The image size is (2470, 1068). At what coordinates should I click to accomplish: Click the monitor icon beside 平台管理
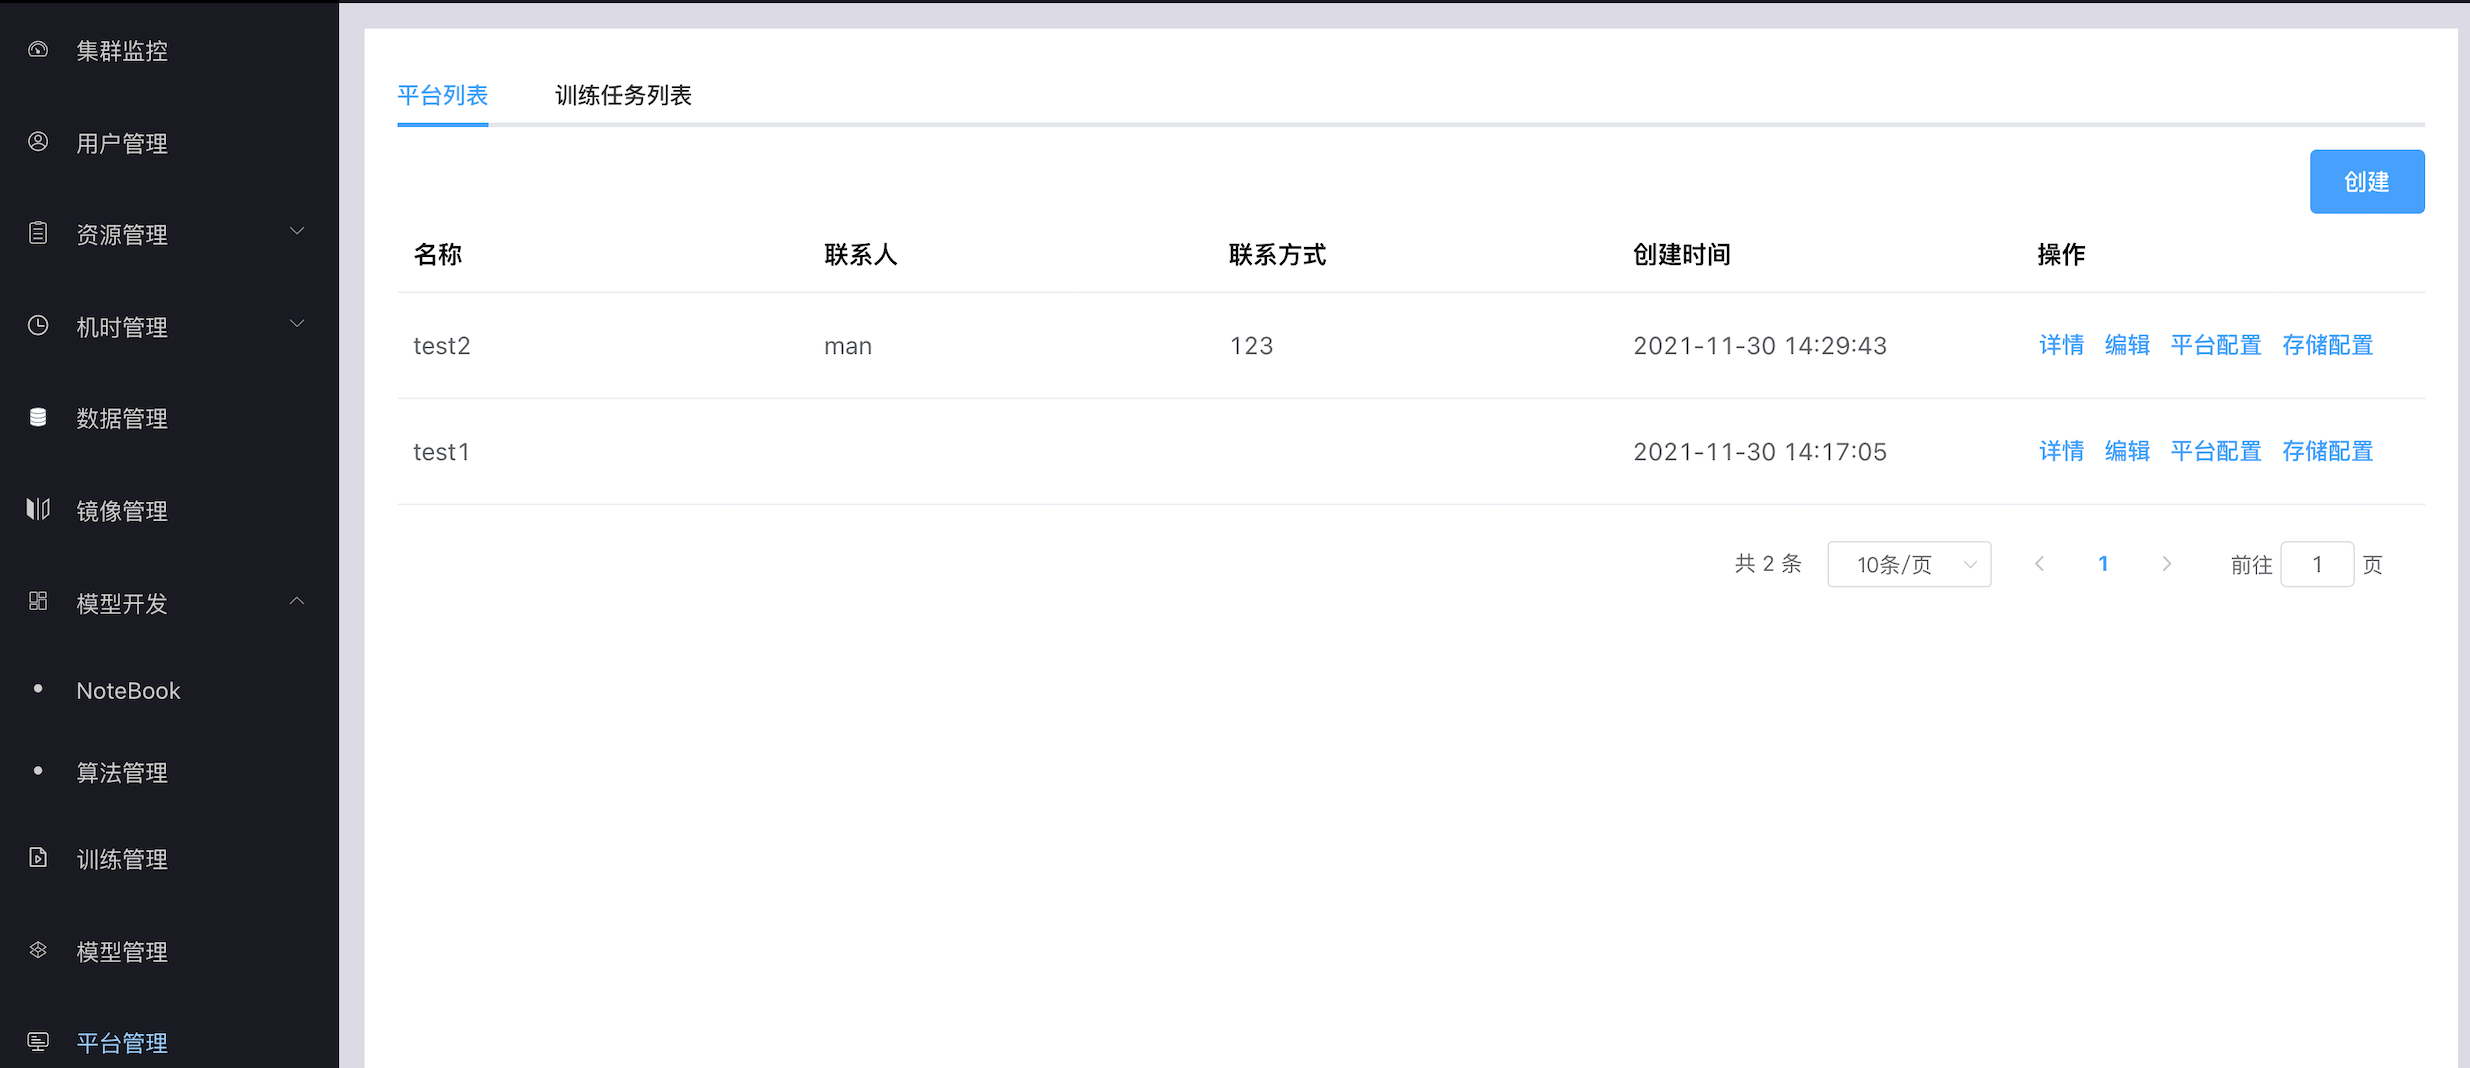point(38,1042)
